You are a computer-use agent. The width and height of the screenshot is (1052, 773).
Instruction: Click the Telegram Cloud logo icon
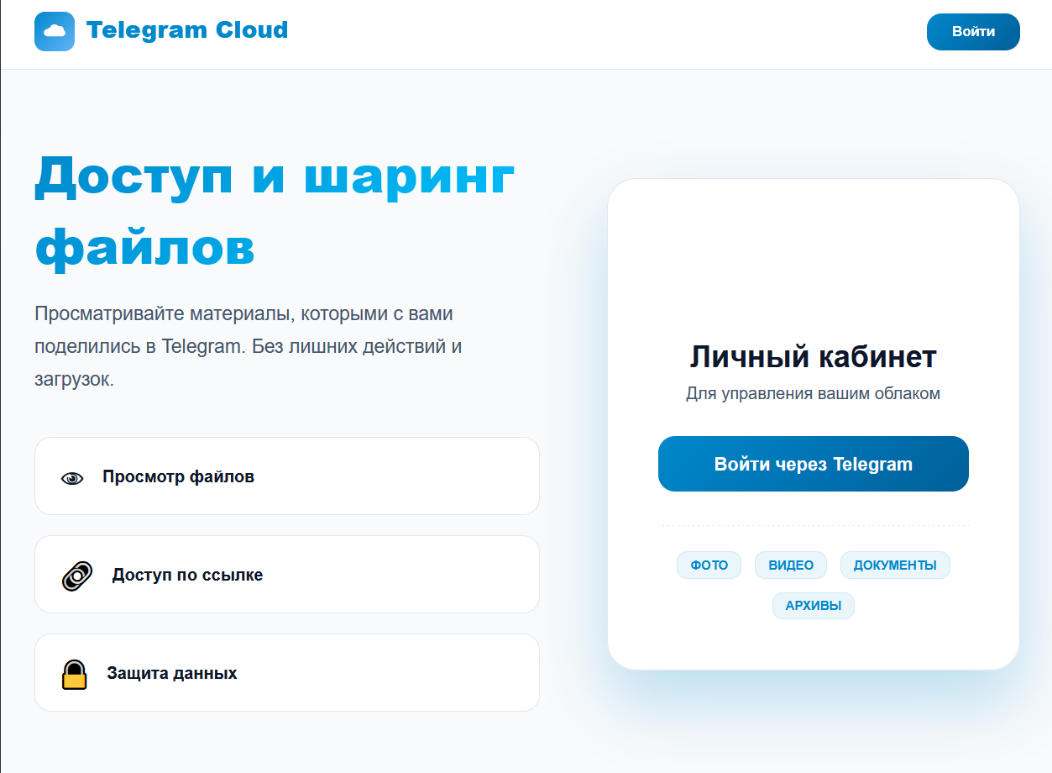[54, 32]
